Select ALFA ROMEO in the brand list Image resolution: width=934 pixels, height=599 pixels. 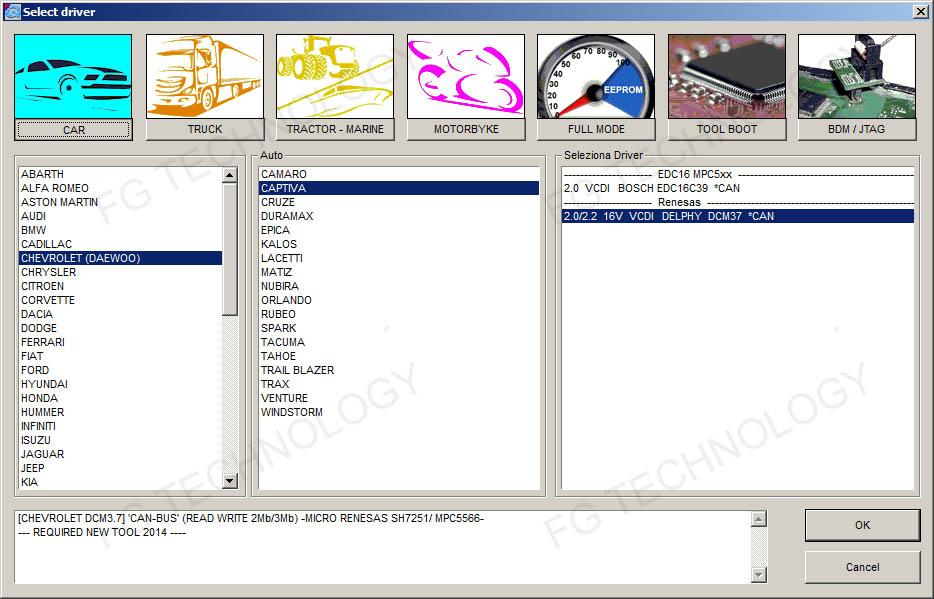(120, 188)
